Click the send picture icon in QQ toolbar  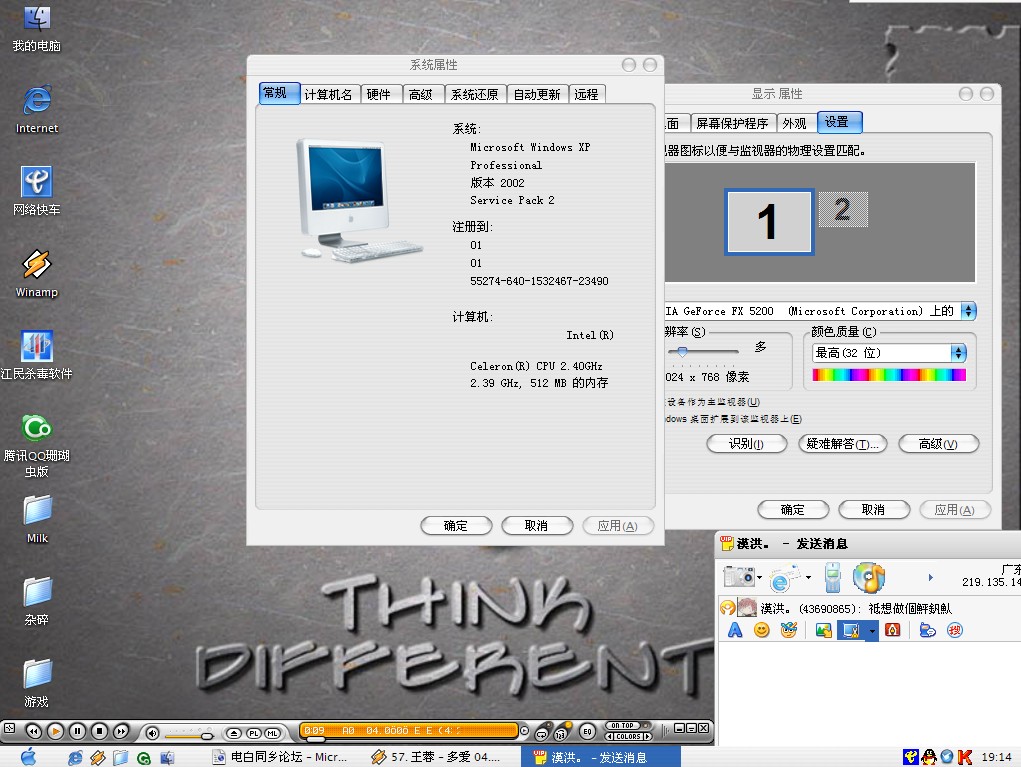[823, 630]
